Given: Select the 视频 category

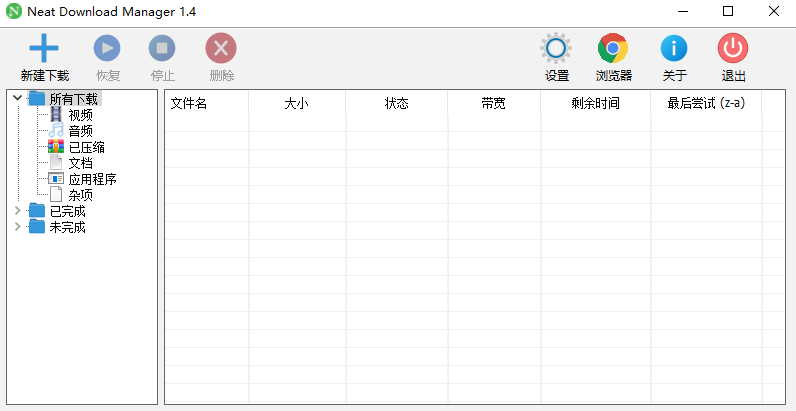Looking at the screenshot, I should tap(80, 115).
